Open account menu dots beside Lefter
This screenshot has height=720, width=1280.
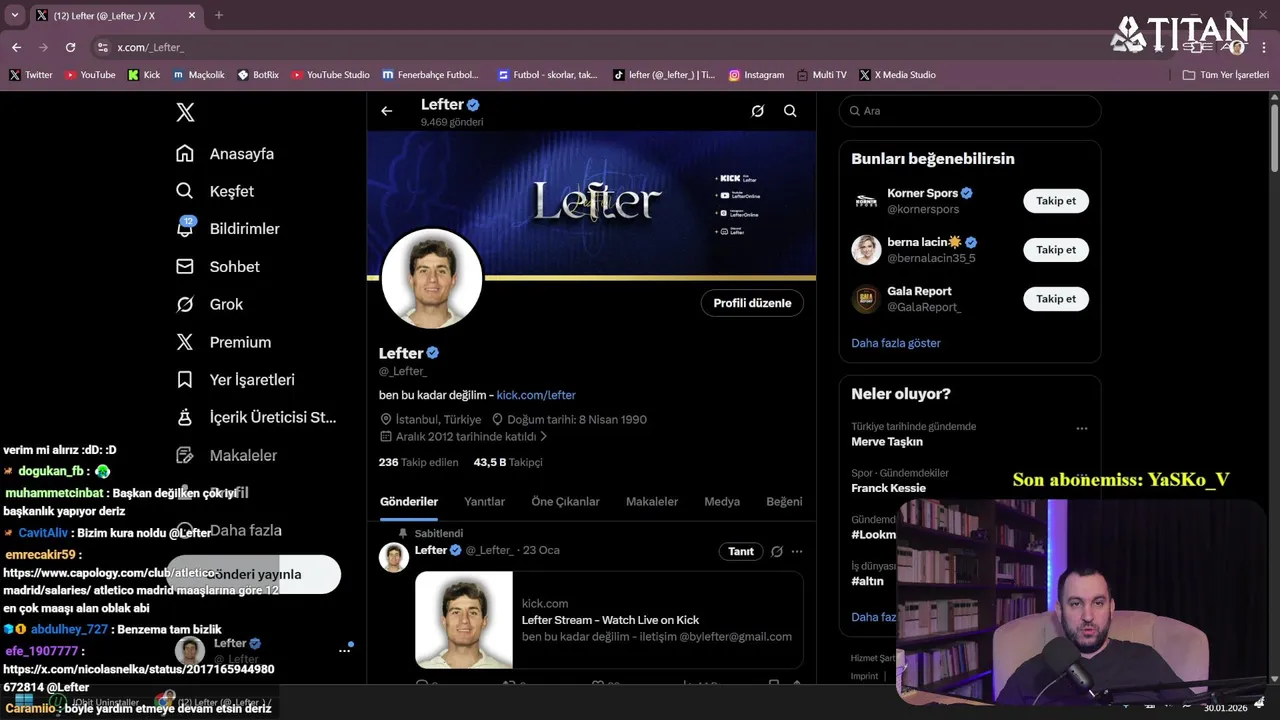tap(344, 651)
